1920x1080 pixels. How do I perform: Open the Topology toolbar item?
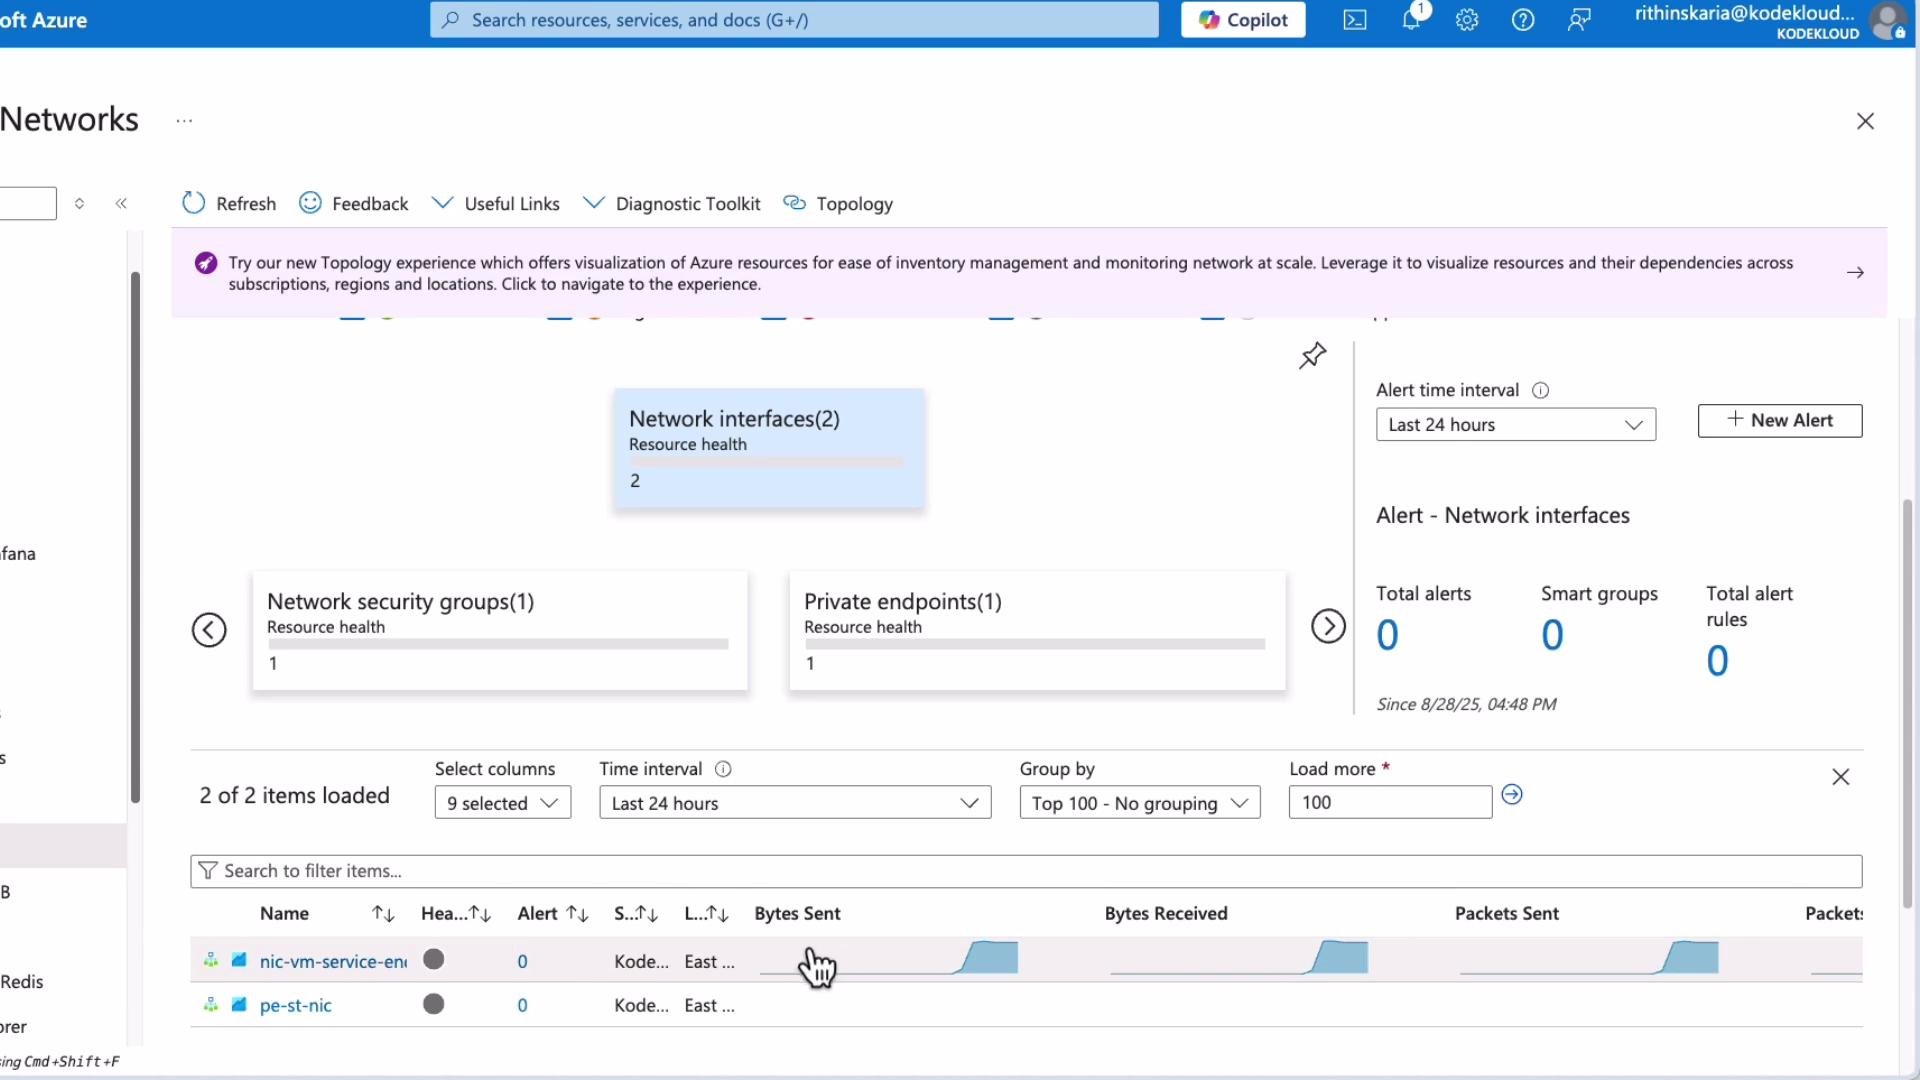pos(838,204)
